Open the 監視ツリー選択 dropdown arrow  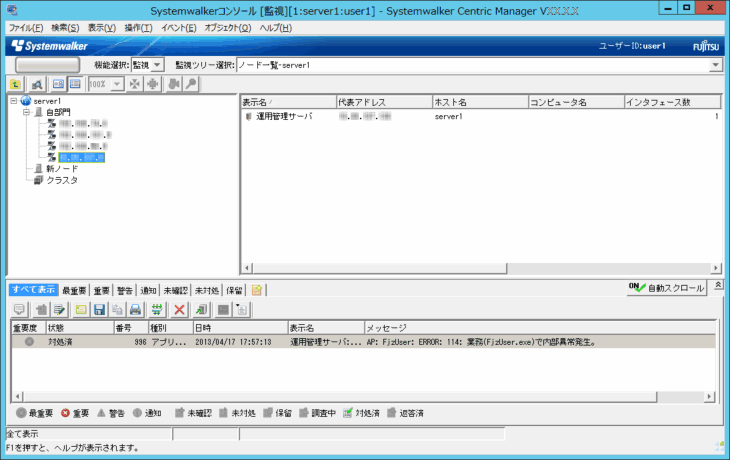click(716, 65)
